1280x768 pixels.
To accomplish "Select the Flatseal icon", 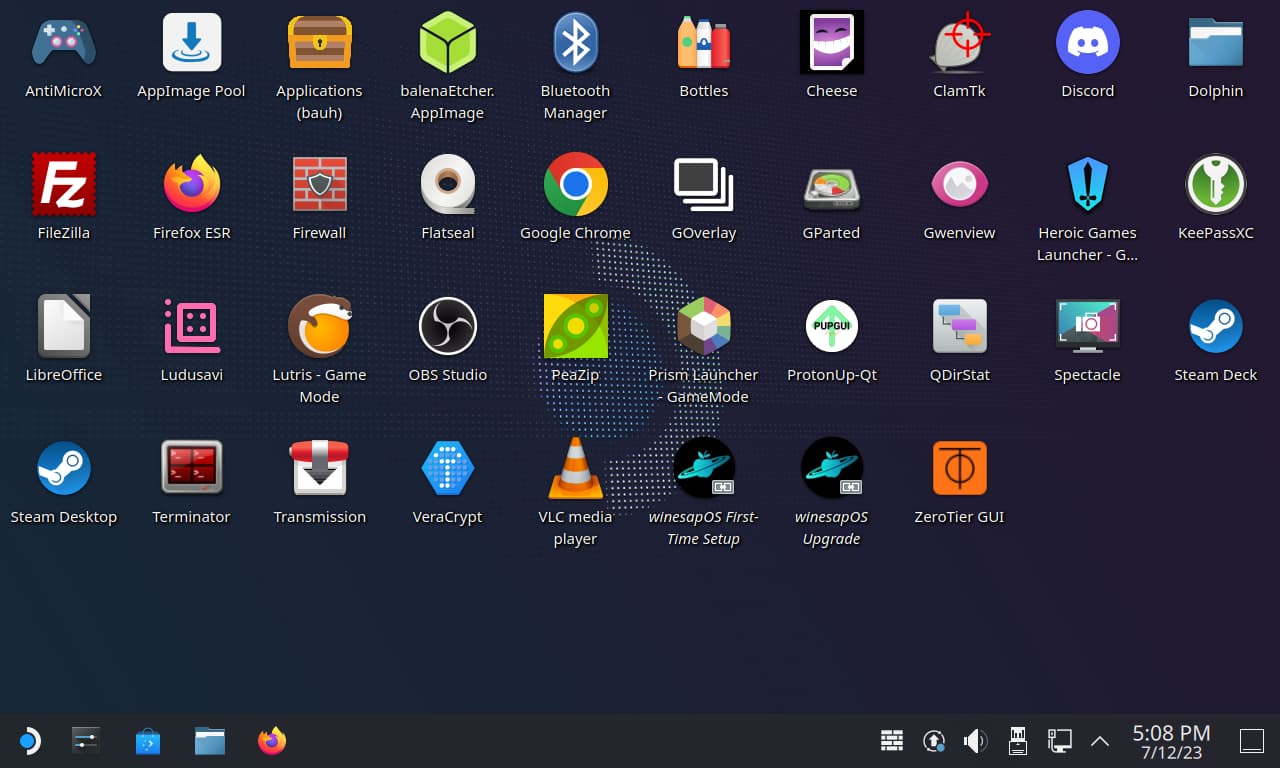I will (x=447, y=184).
